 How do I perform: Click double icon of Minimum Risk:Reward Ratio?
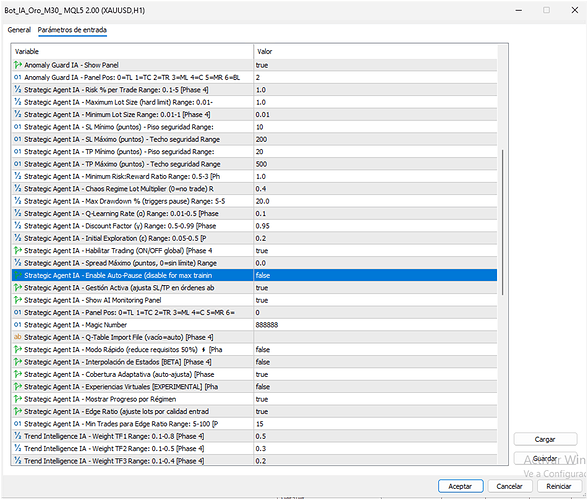coord(18,176)
